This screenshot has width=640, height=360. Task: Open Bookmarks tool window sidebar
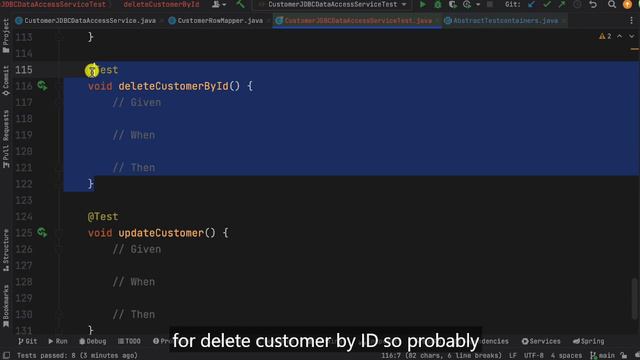[6, 306]
